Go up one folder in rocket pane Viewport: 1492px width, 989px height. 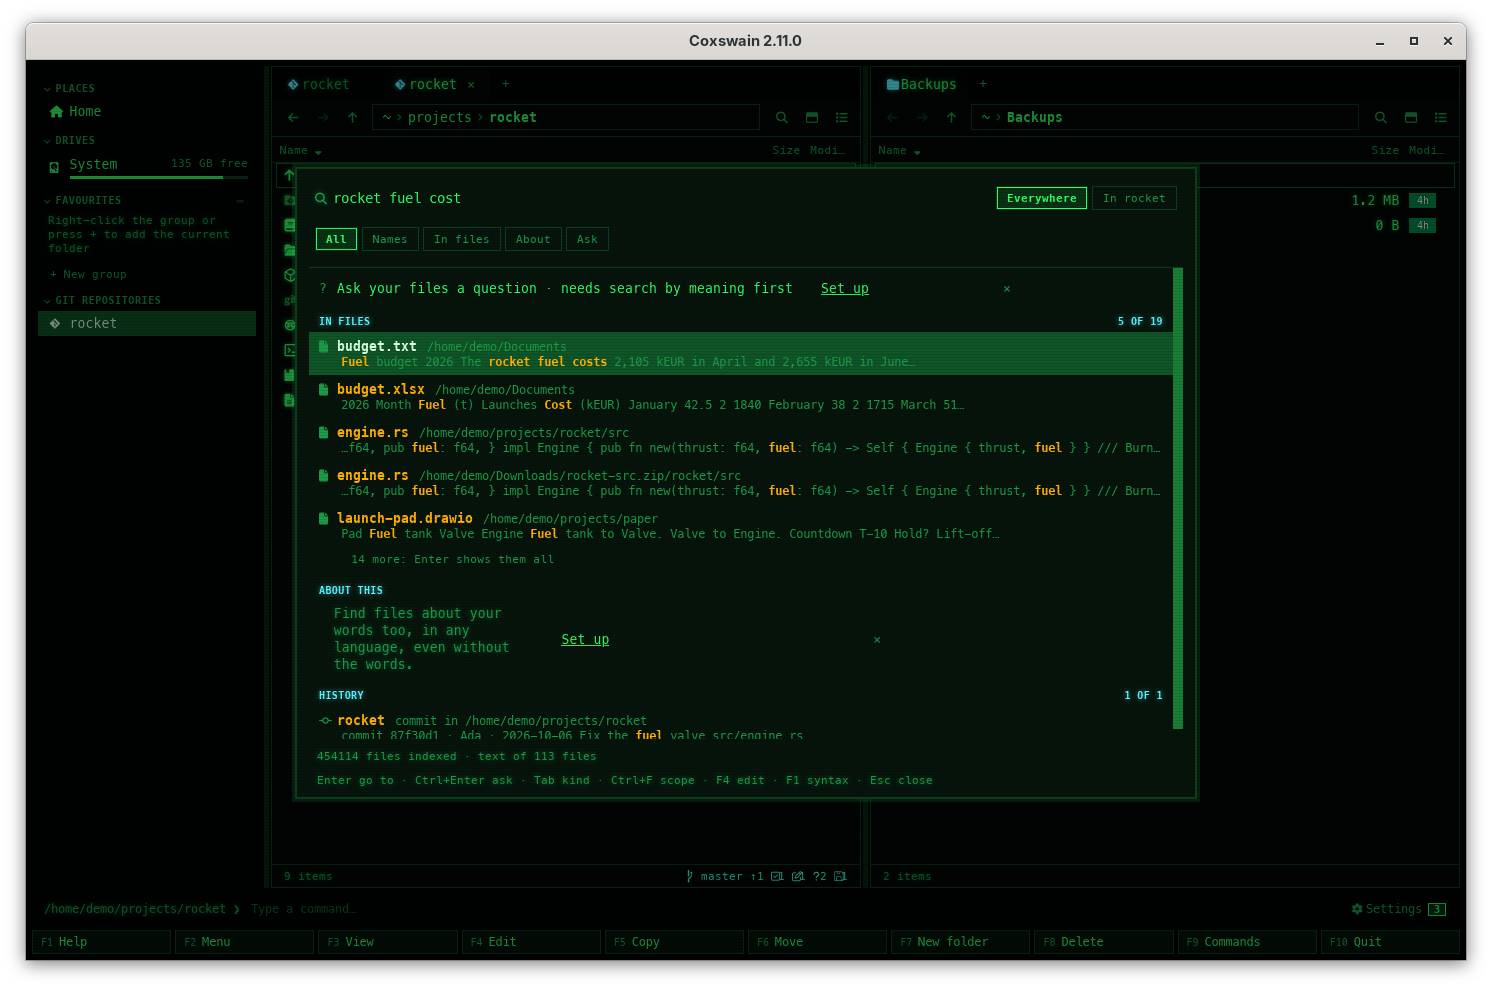coord(352,118)
